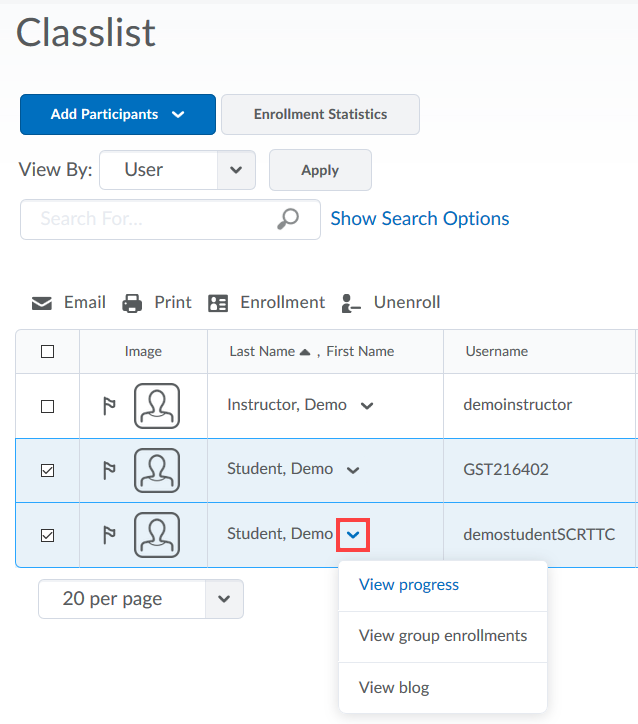Click the Enrollment icon in toolbar
The height and width of the screenshot is (724, 638).
click(x=218, y=303)
